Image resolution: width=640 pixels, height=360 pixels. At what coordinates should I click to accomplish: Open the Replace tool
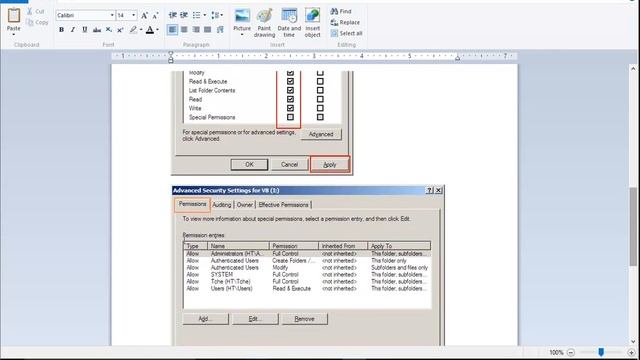pos(345,22)
